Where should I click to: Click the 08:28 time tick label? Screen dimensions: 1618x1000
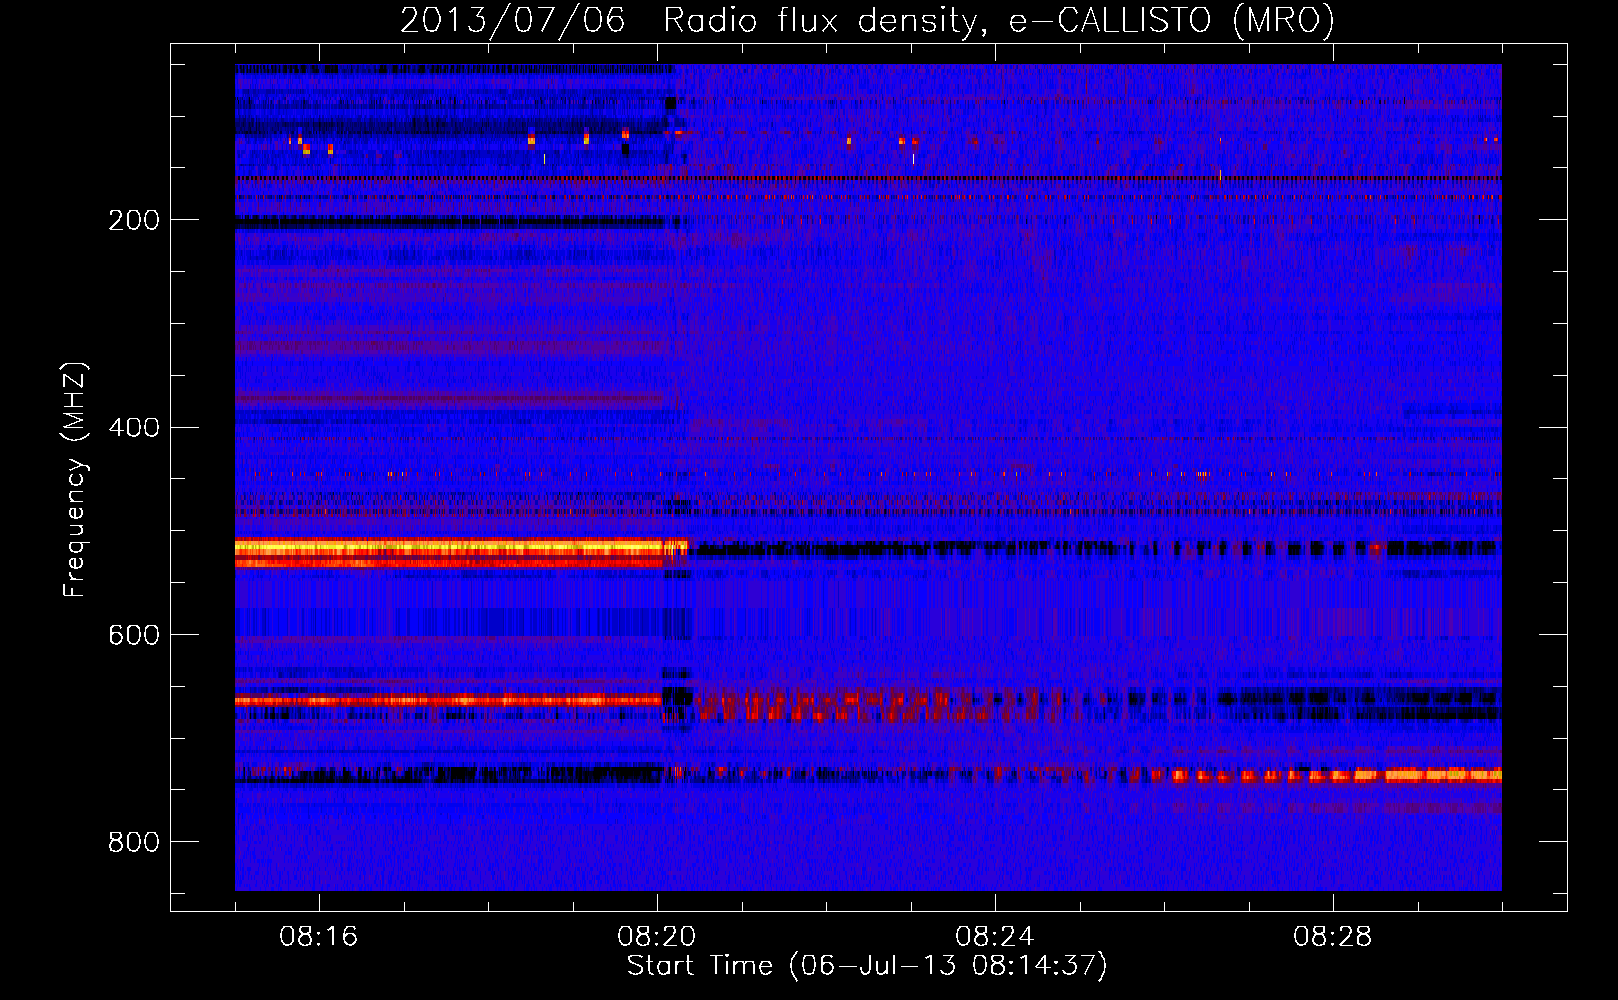coord(1333,937)
